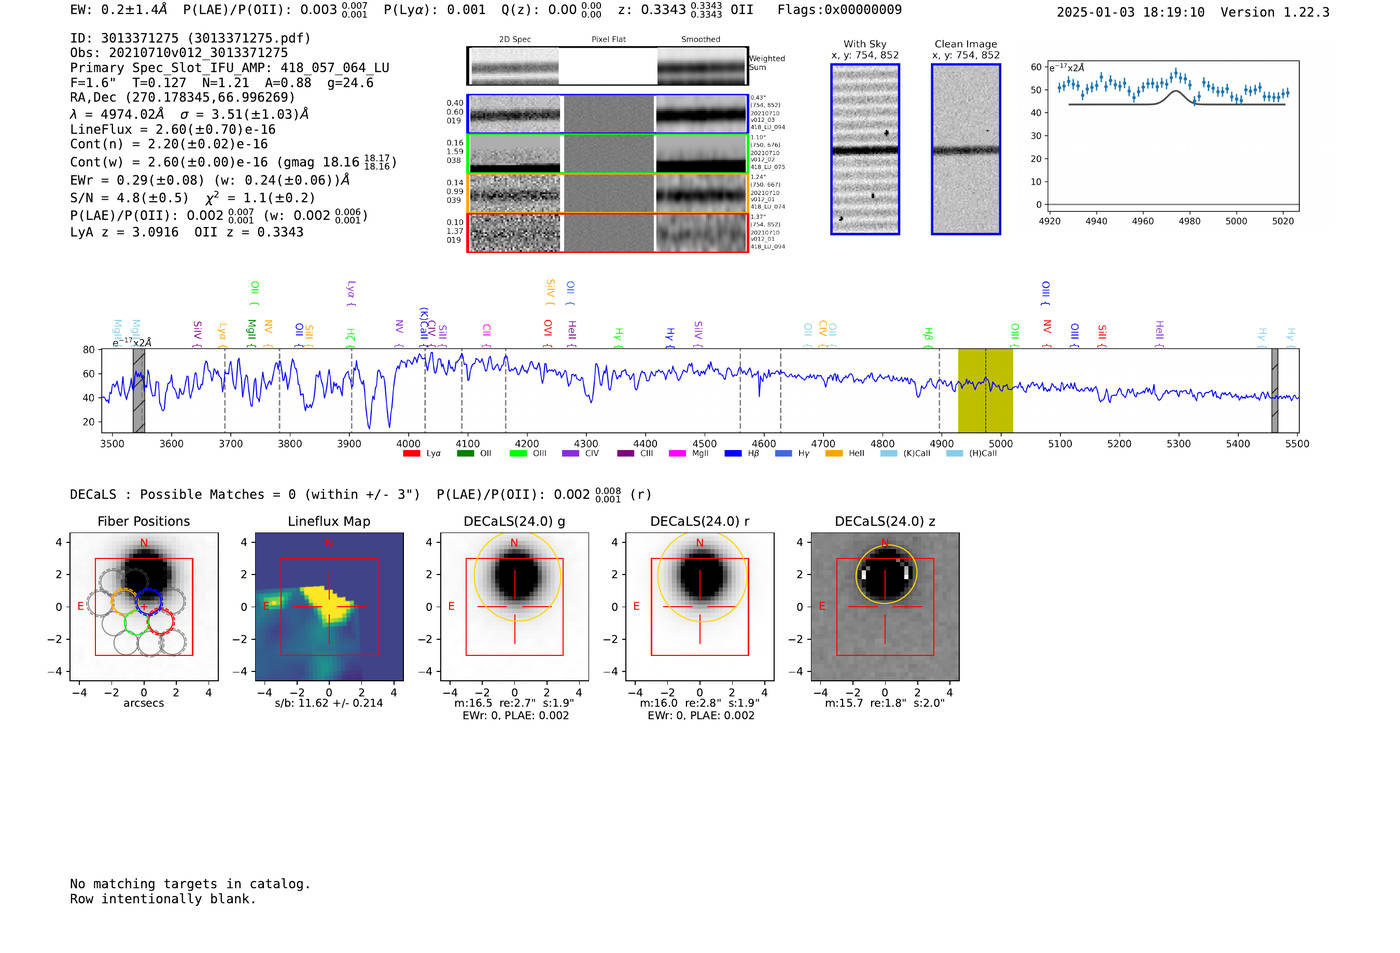Click the hatched gray band near 3550 Å
Screen dimensions: 1400x953
click(x=139, y=391)
